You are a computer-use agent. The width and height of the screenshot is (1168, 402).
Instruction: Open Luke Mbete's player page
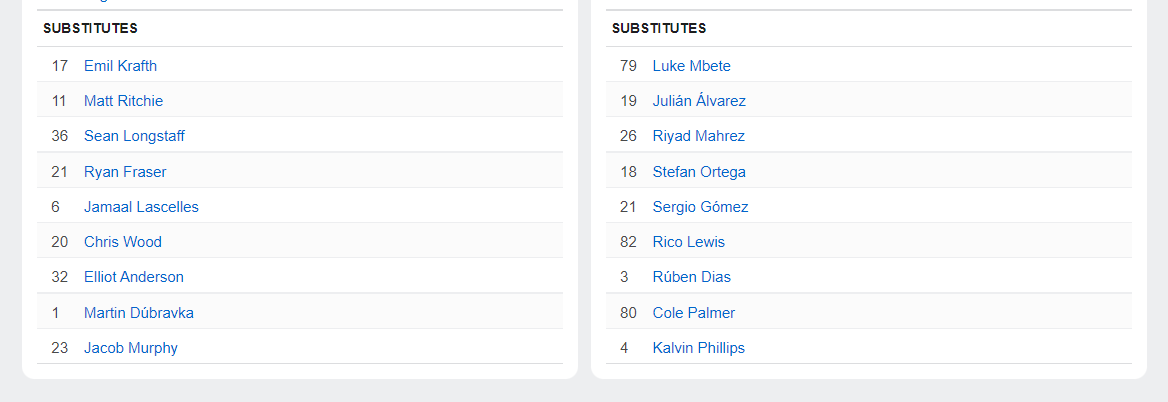pyautogui.click(x=691, y=66)
